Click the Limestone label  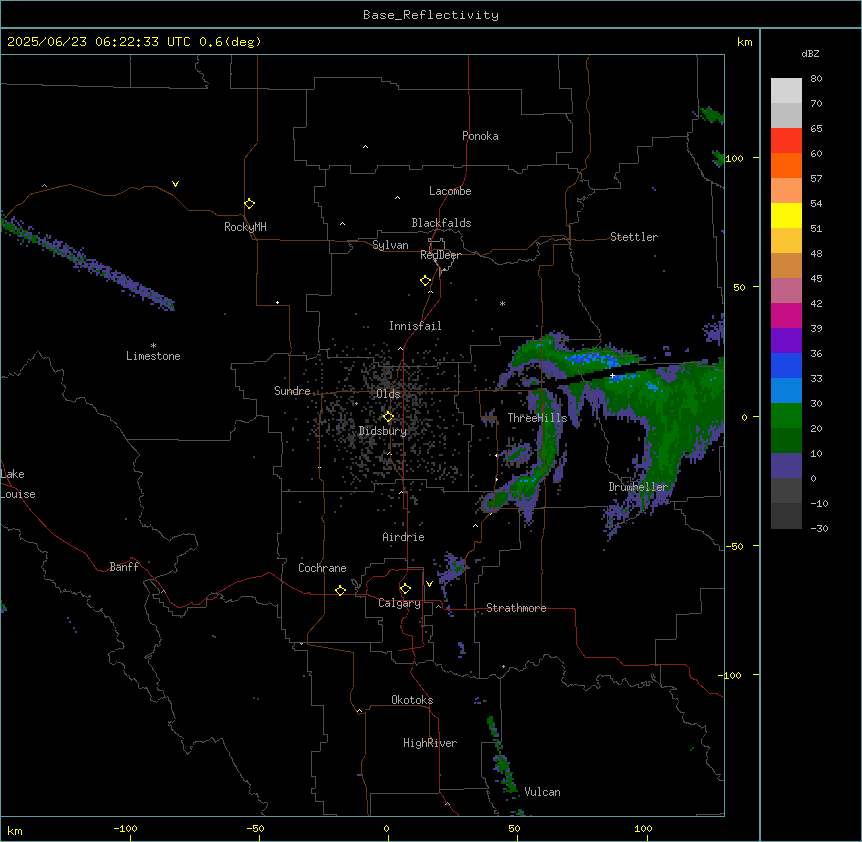[153, 356]
